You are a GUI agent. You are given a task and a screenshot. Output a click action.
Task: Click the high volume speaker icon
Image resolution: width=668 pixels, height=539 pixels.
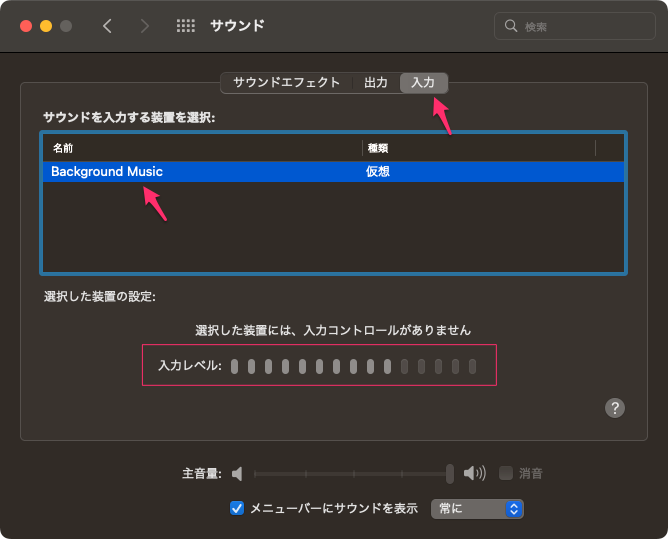coord(475,473)
